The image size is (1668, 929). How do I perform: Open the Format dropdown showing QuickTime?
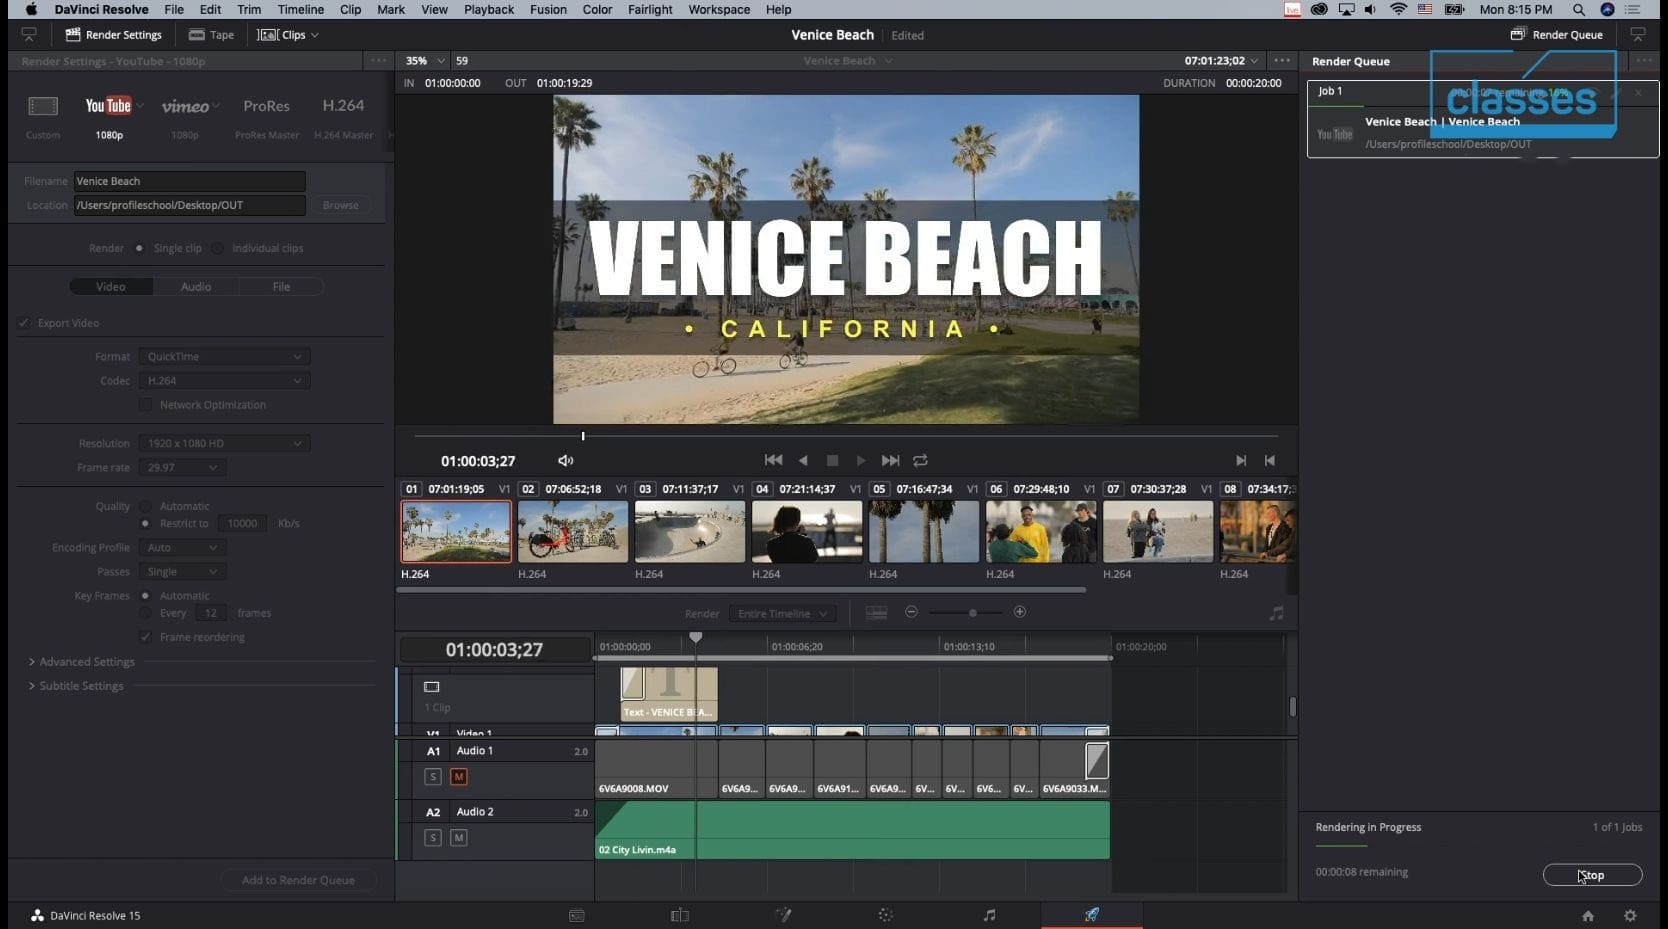click(x=224, y=357)
